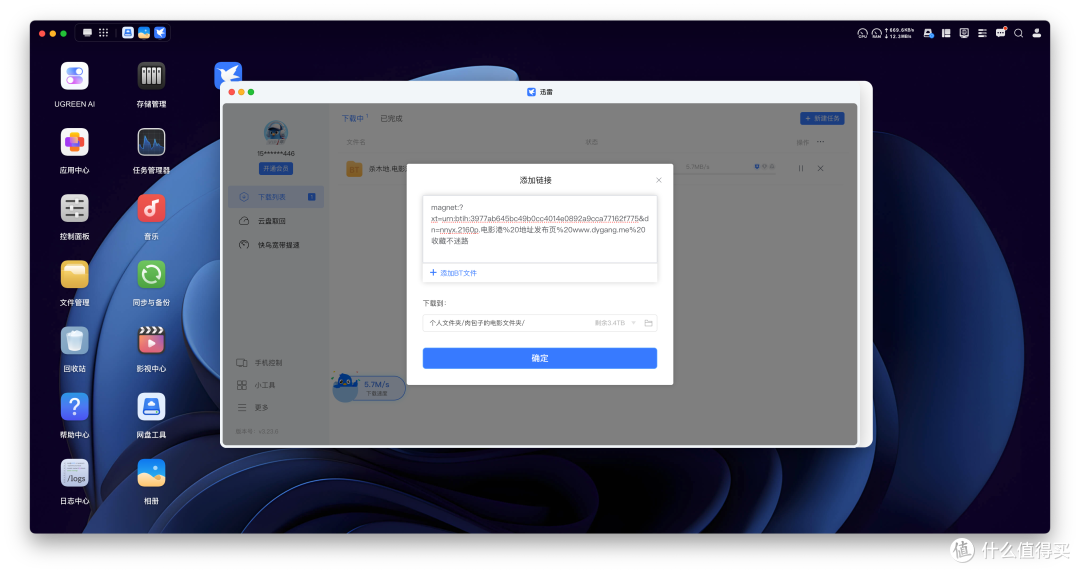The image size is (1080, 573).
Task: Open 小工具 in Xunlei sidebar
Action: tap(256, 385)
